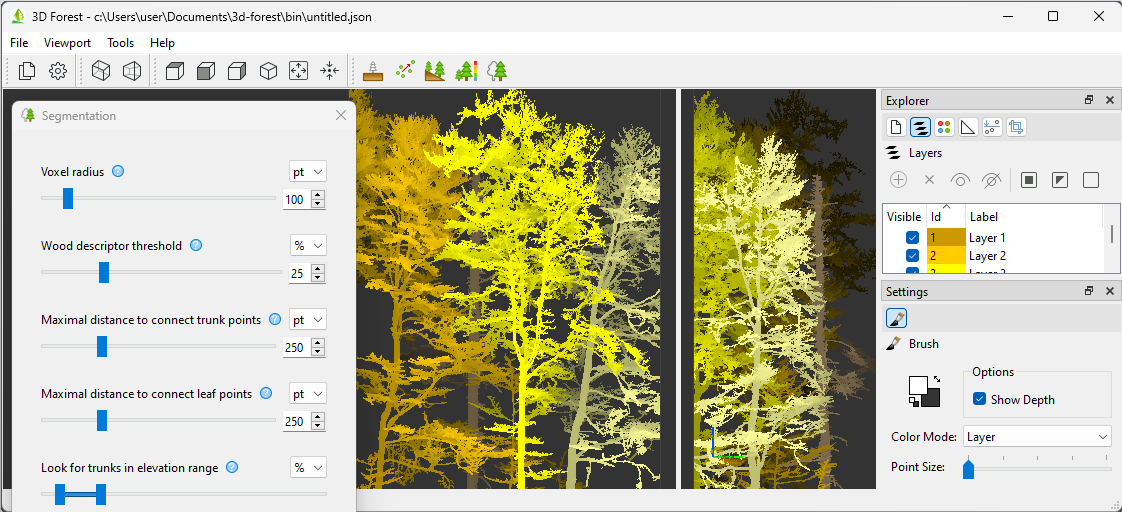
Task: Open the segmentation tool with color bar icon
Action: tap(467, 71)
